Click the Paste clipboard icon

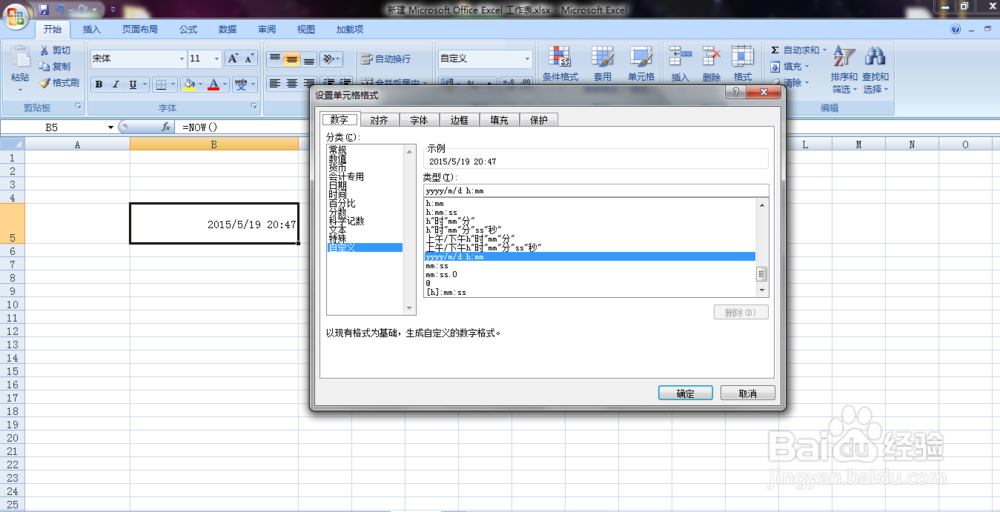[x=20, y=59]
